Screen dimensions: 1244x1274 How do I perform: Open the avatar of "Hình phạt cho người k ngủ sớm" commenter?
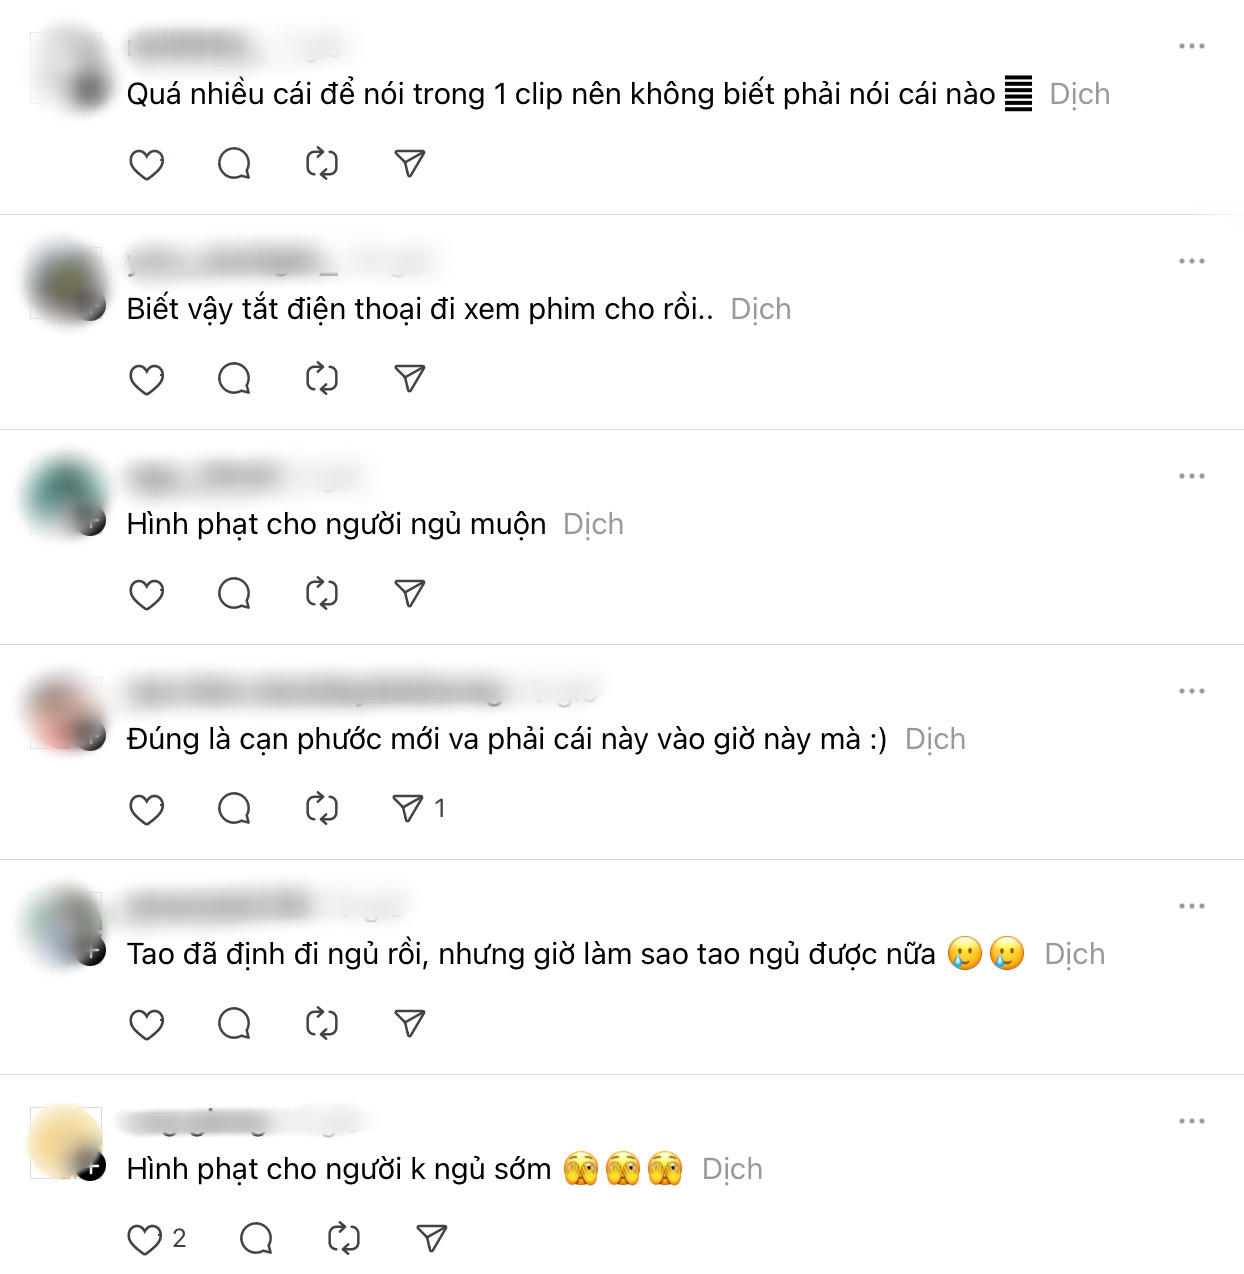coord(66,1142)
